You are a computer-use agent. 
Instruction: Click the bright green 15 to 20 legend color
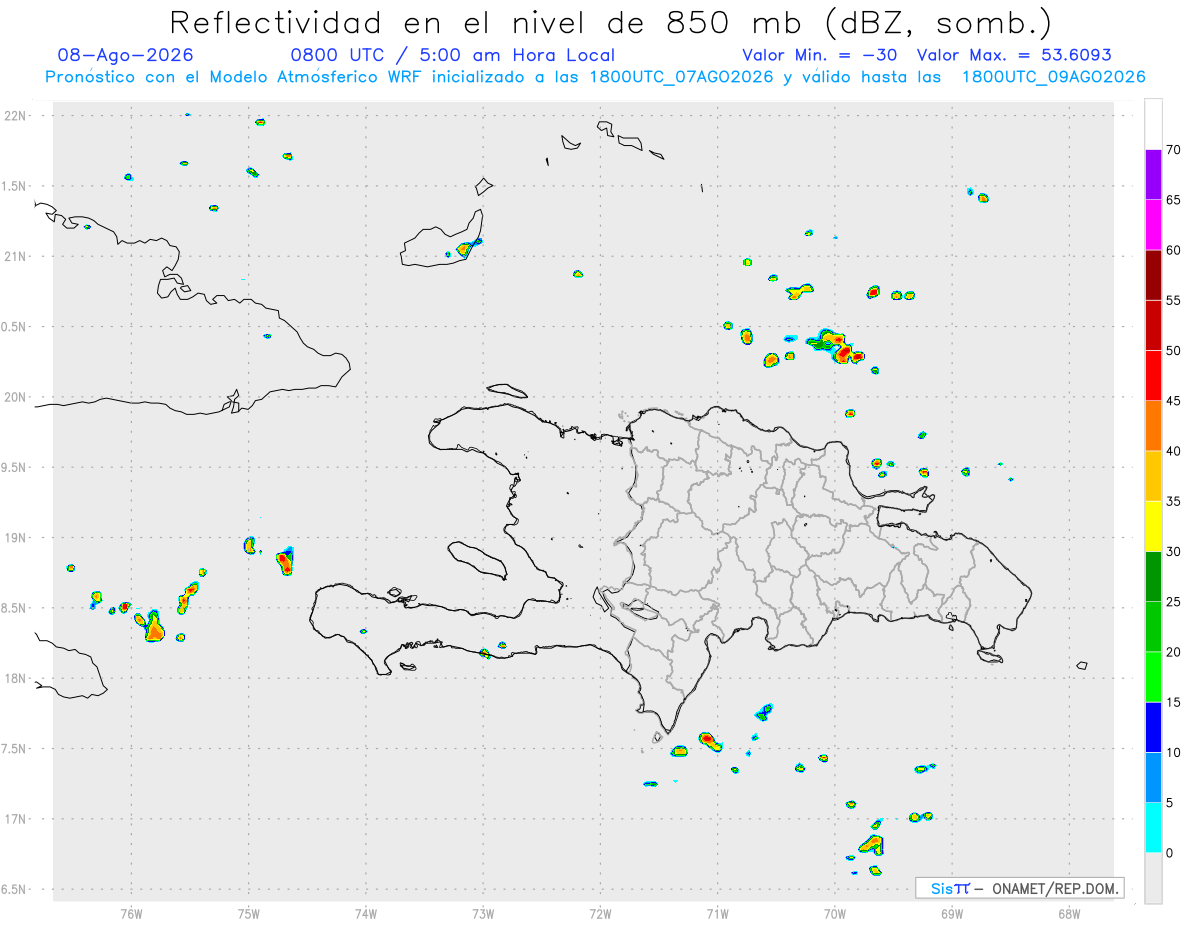(x=1153, y=677)
